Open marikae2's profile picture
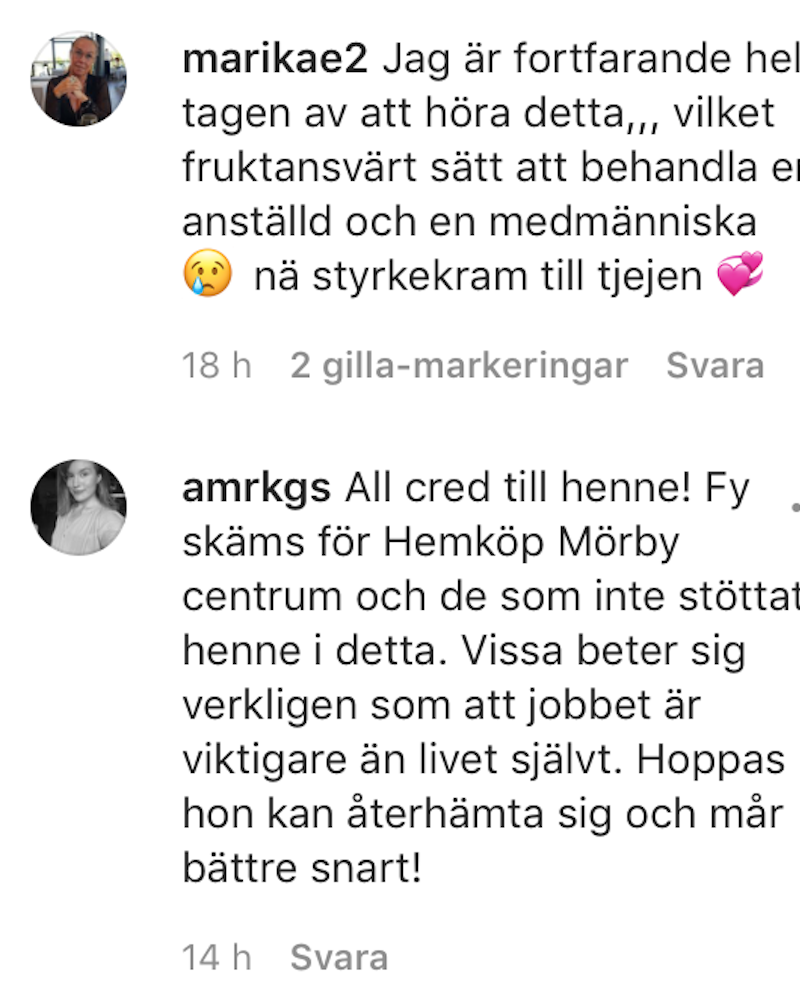The width and height of the screenshot is (800, 1000). [78, 78]
